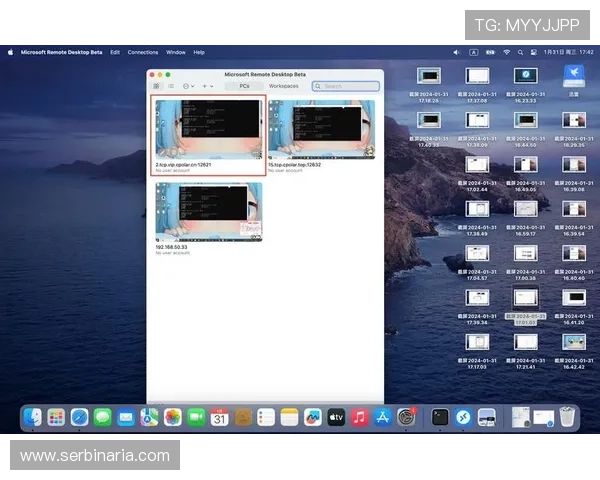
Task: Open Terminal from the Dock
Action: tap(440, 417)
